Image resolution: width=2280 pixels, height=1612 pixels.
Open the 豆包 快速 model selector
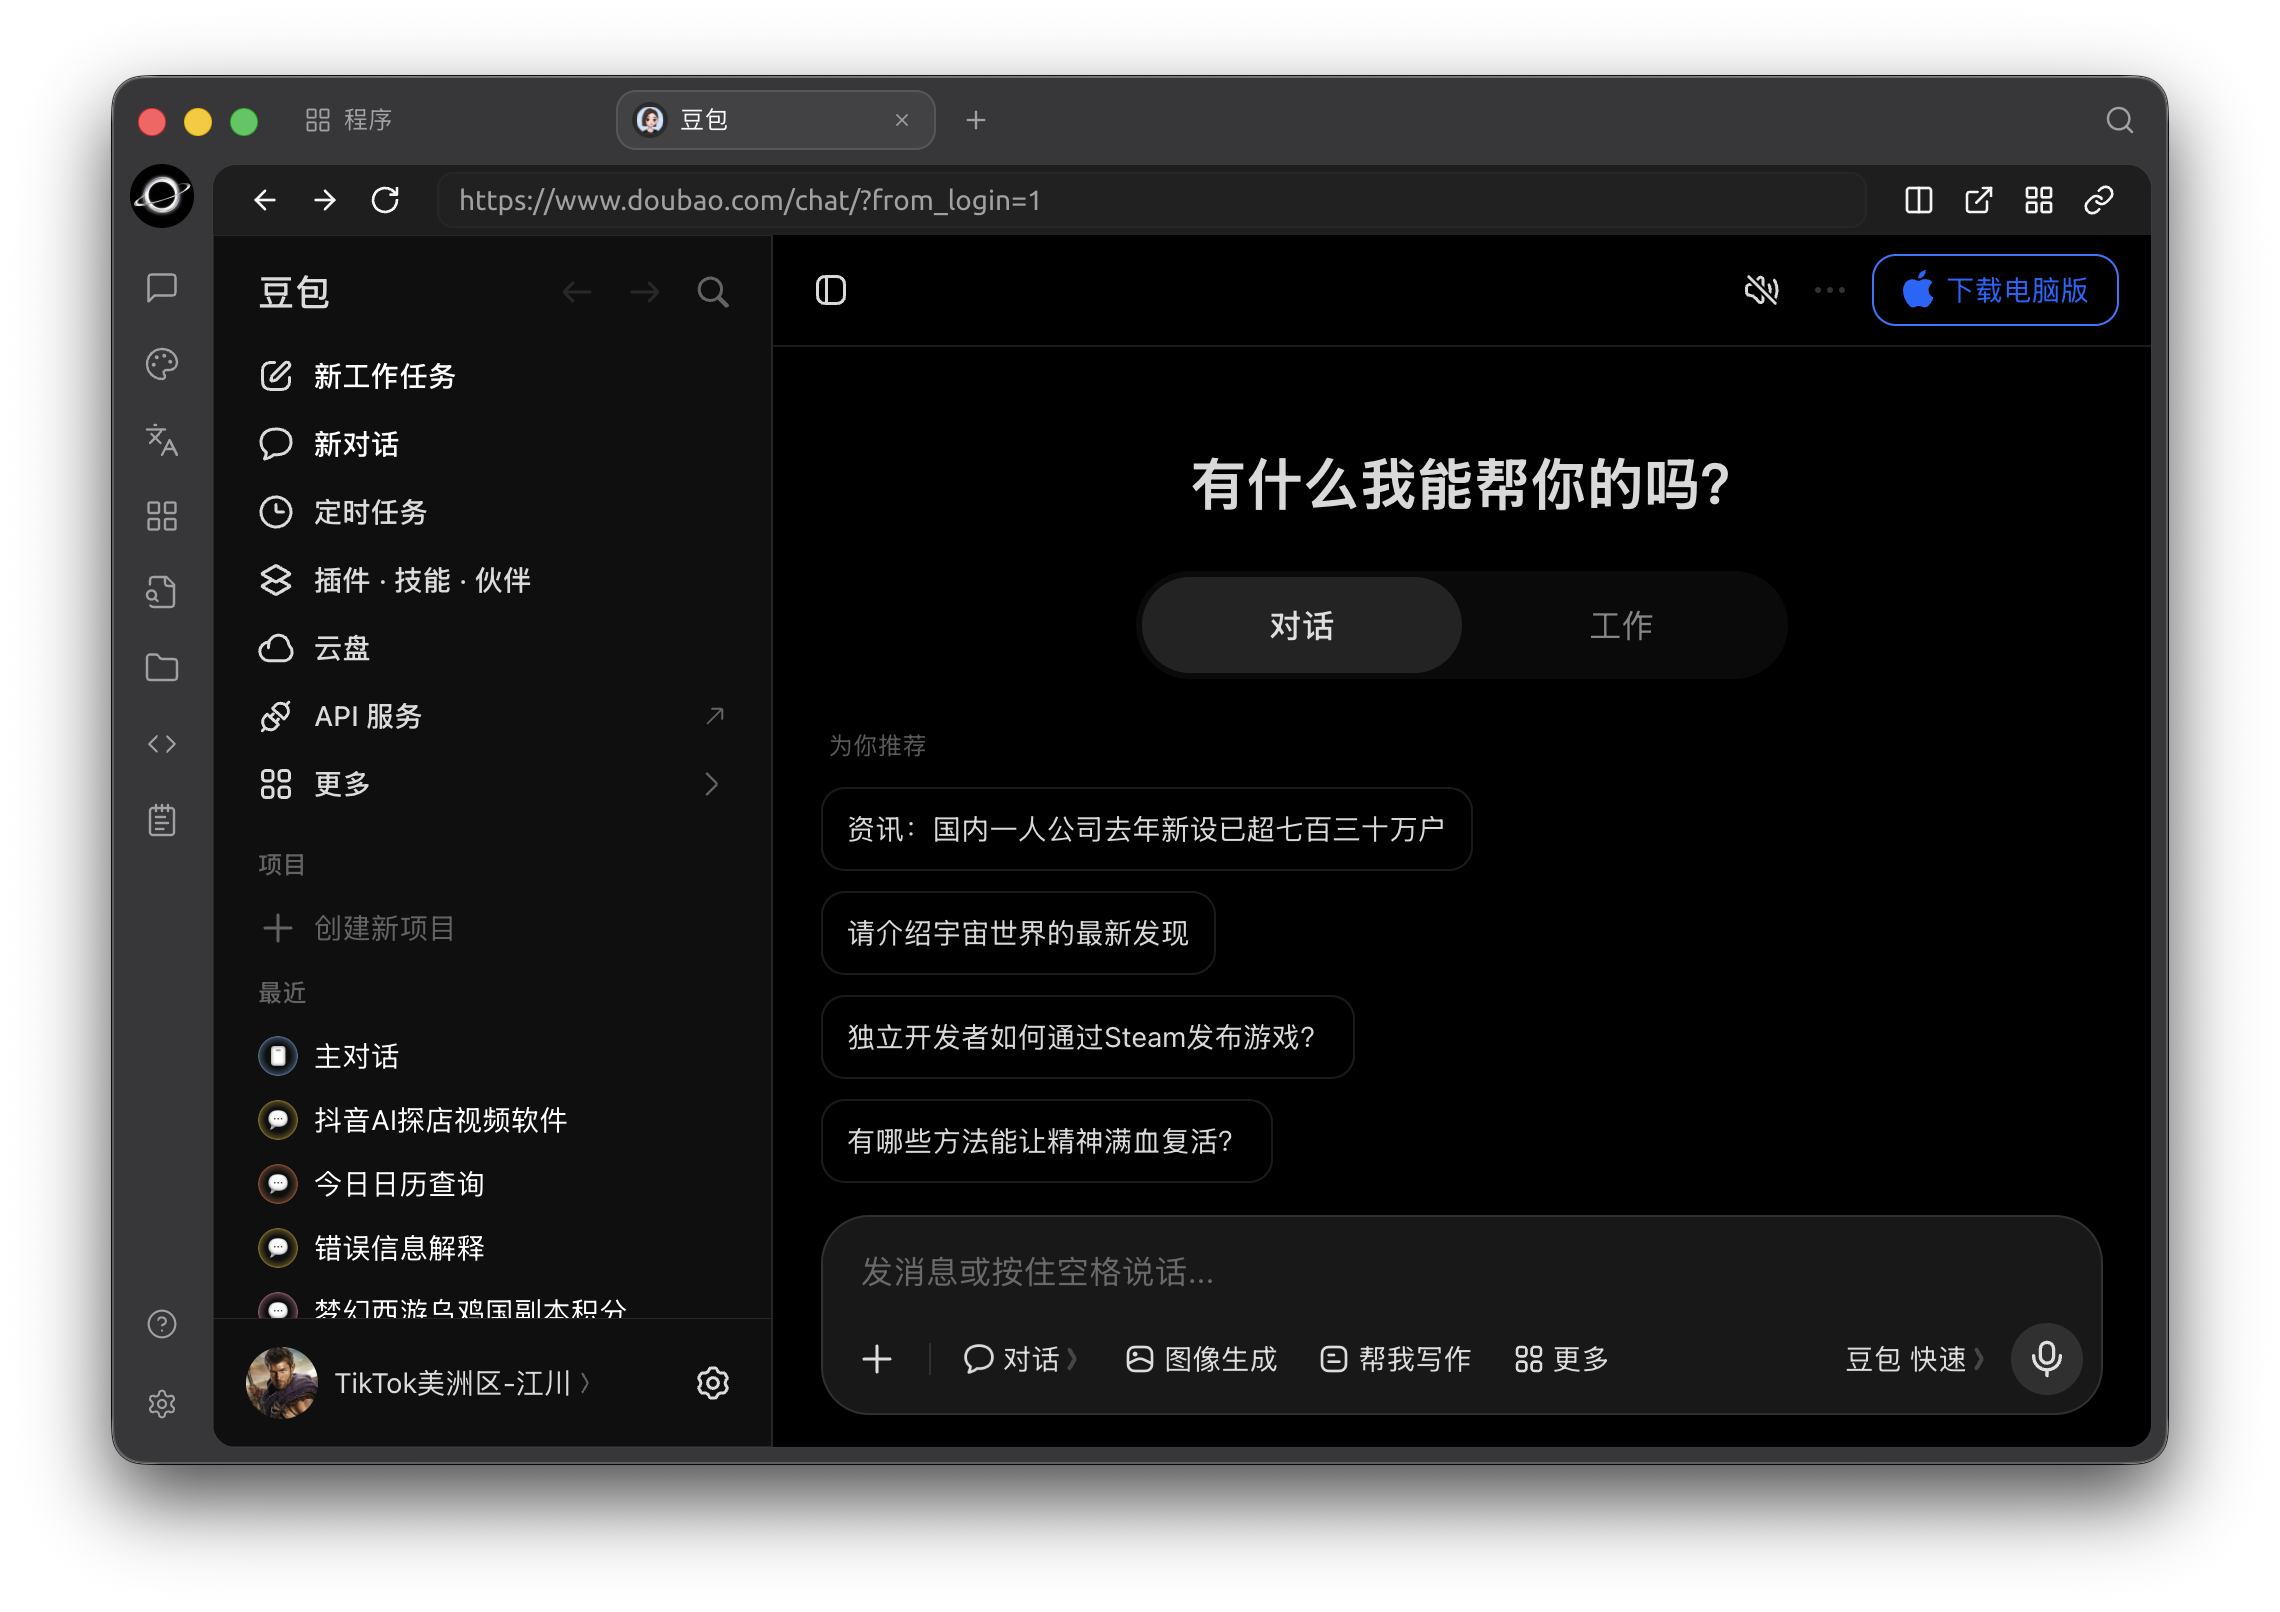(1913, 1358)
